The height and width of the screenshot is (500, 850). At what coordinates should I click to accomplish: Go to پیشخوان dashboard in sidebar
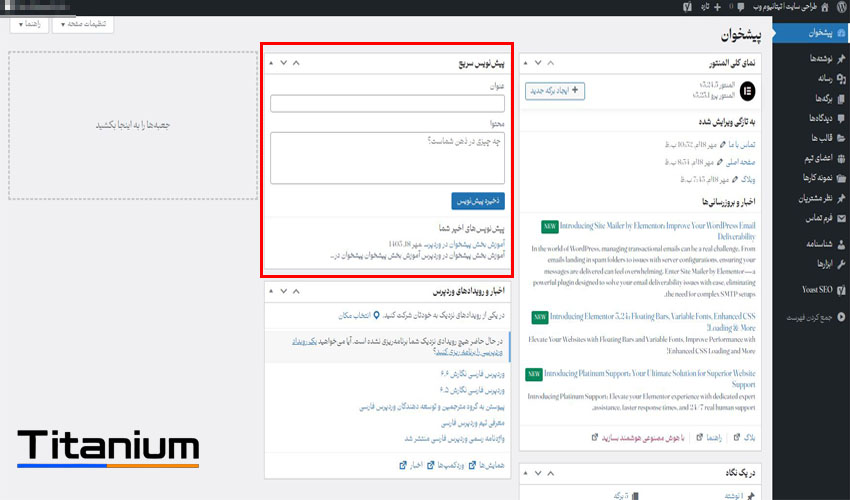(x=811, y=33)
